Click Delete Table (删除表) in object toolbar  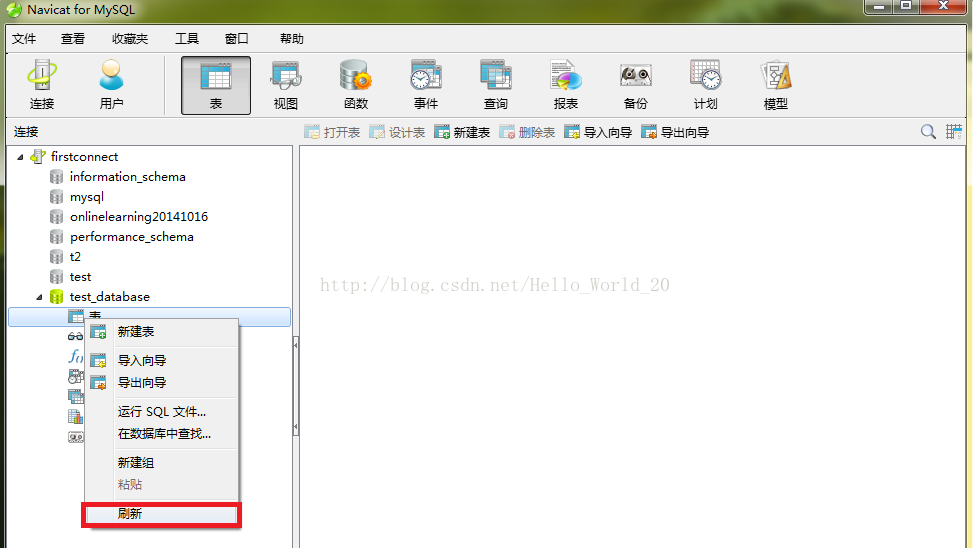click(527, 132)
